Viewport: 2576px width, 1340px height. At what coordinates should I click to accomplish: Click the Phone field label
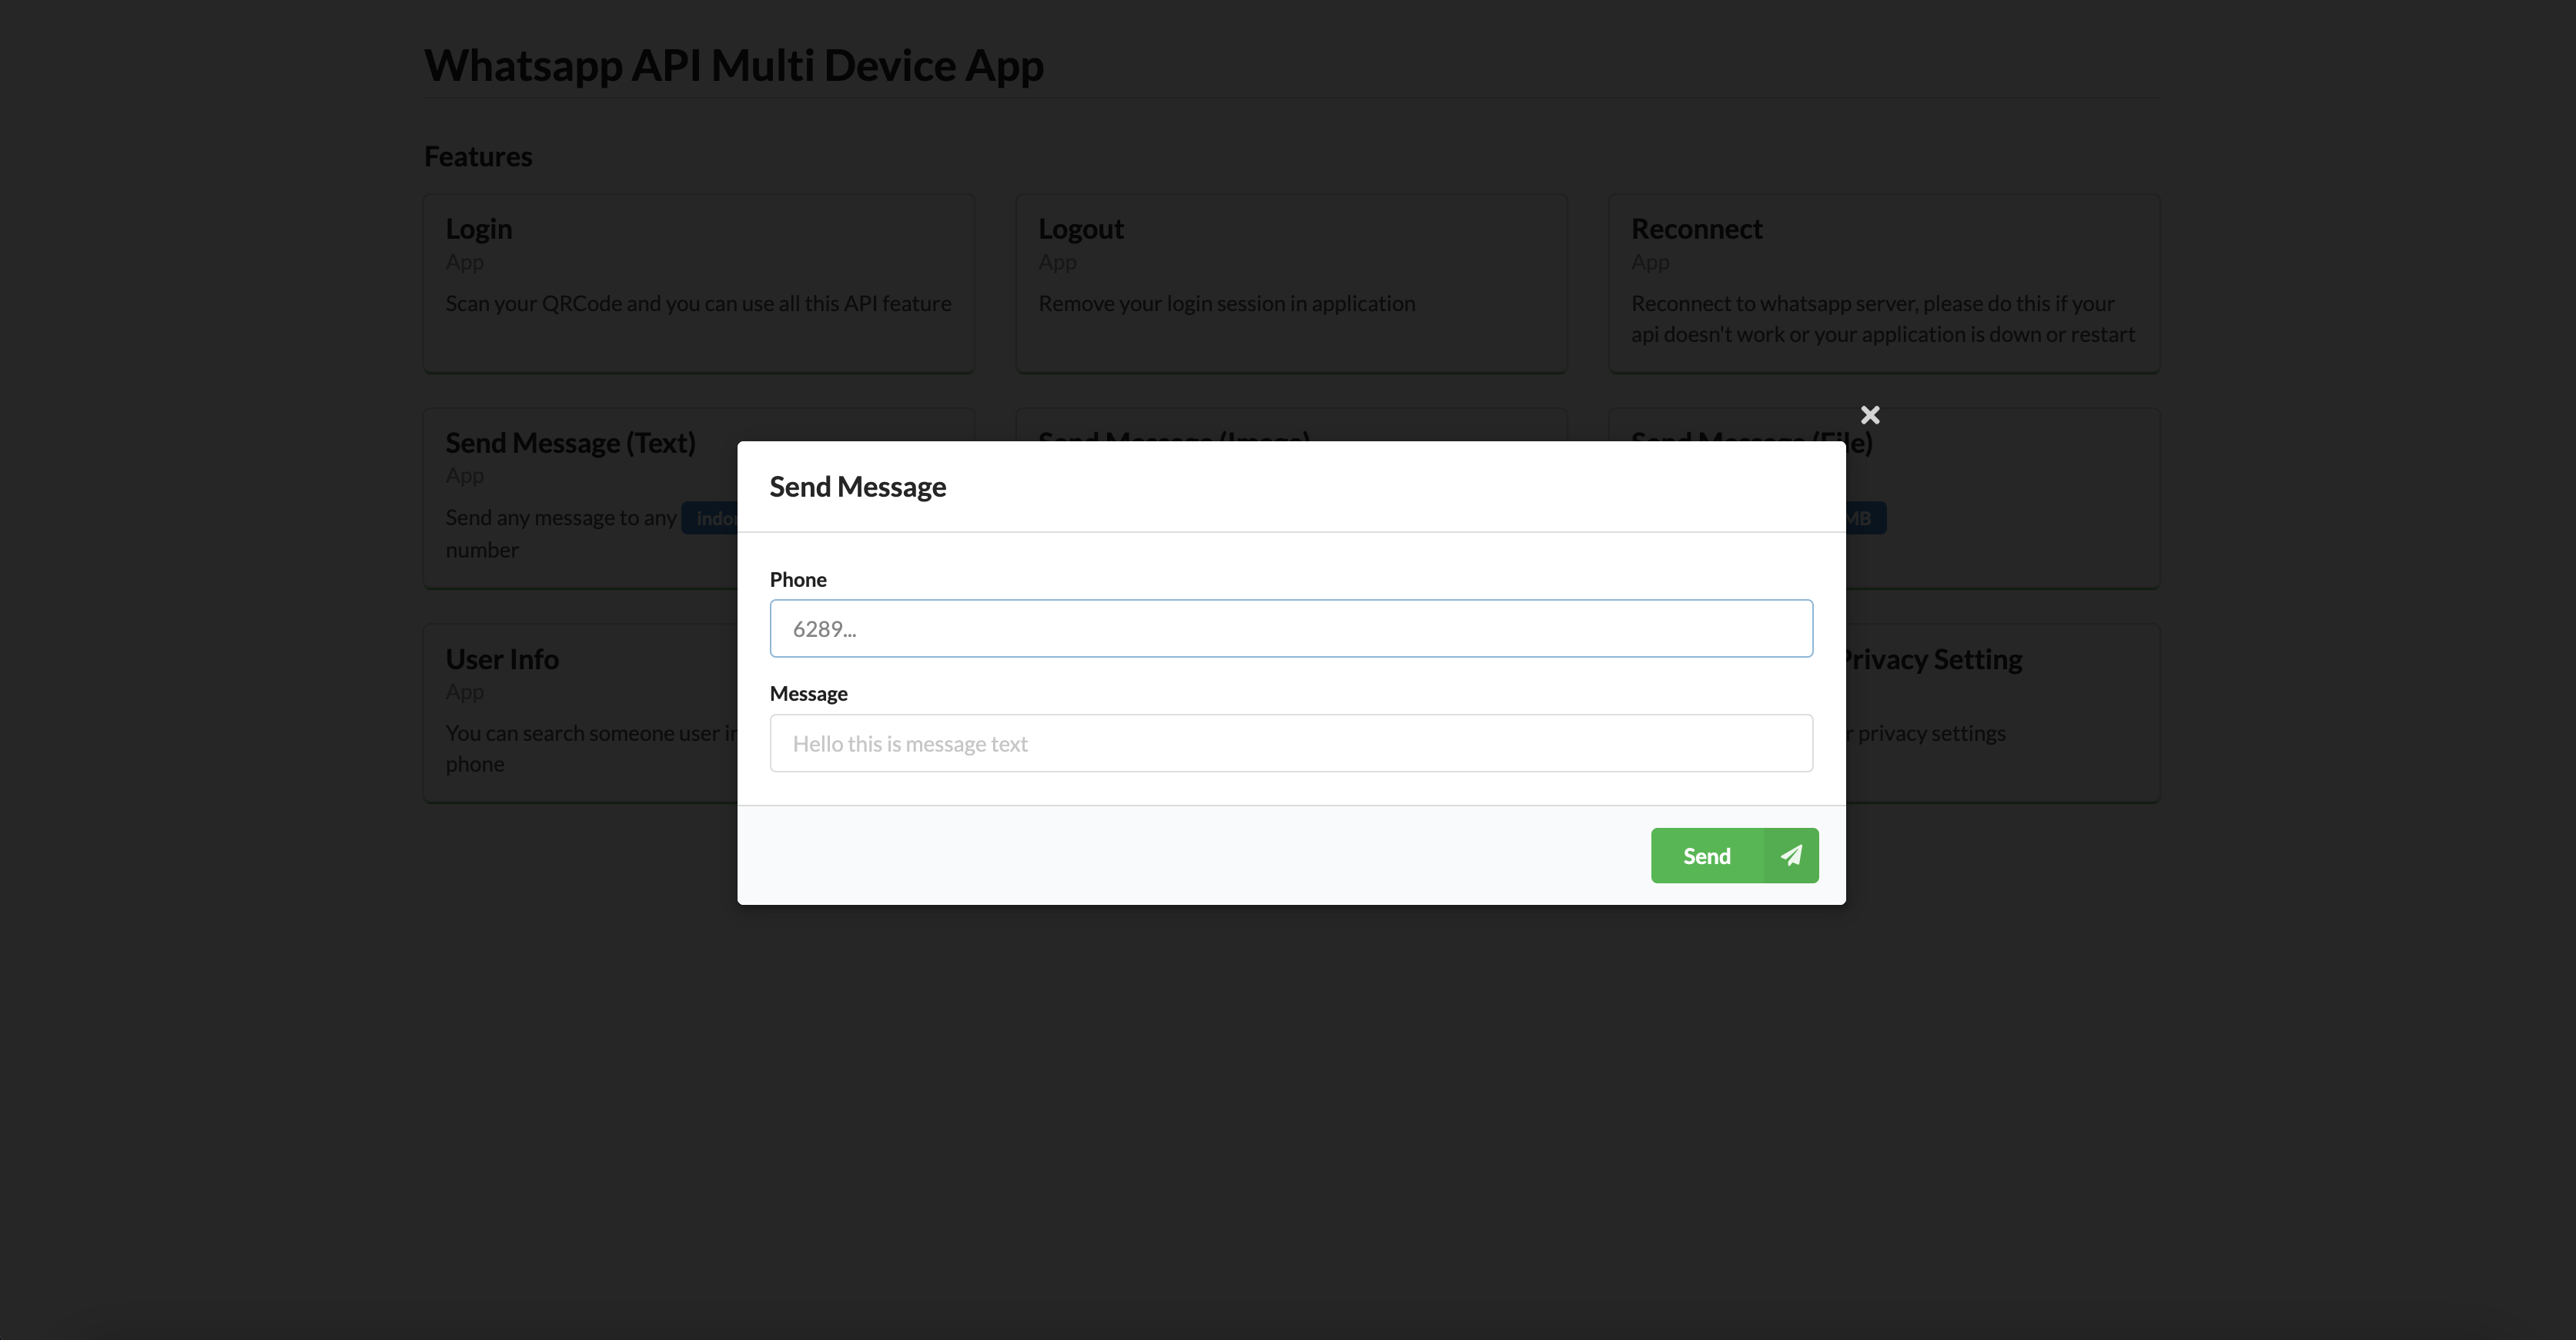click(x=798, y=579)
